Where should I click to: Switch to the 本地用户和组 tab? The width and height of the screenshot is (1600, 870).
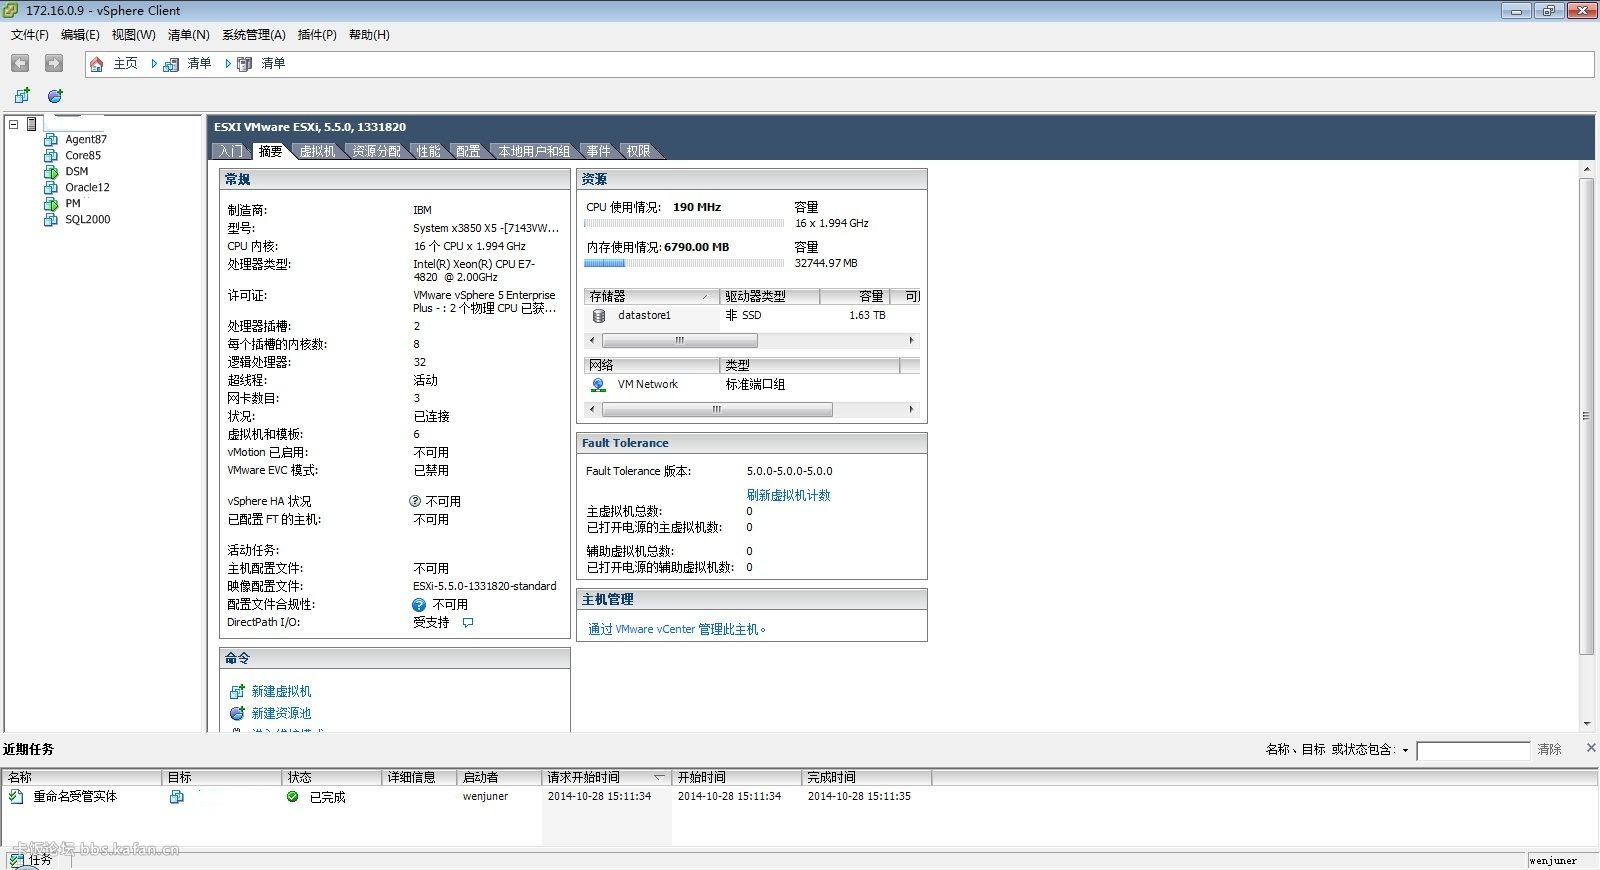point(534,151)
